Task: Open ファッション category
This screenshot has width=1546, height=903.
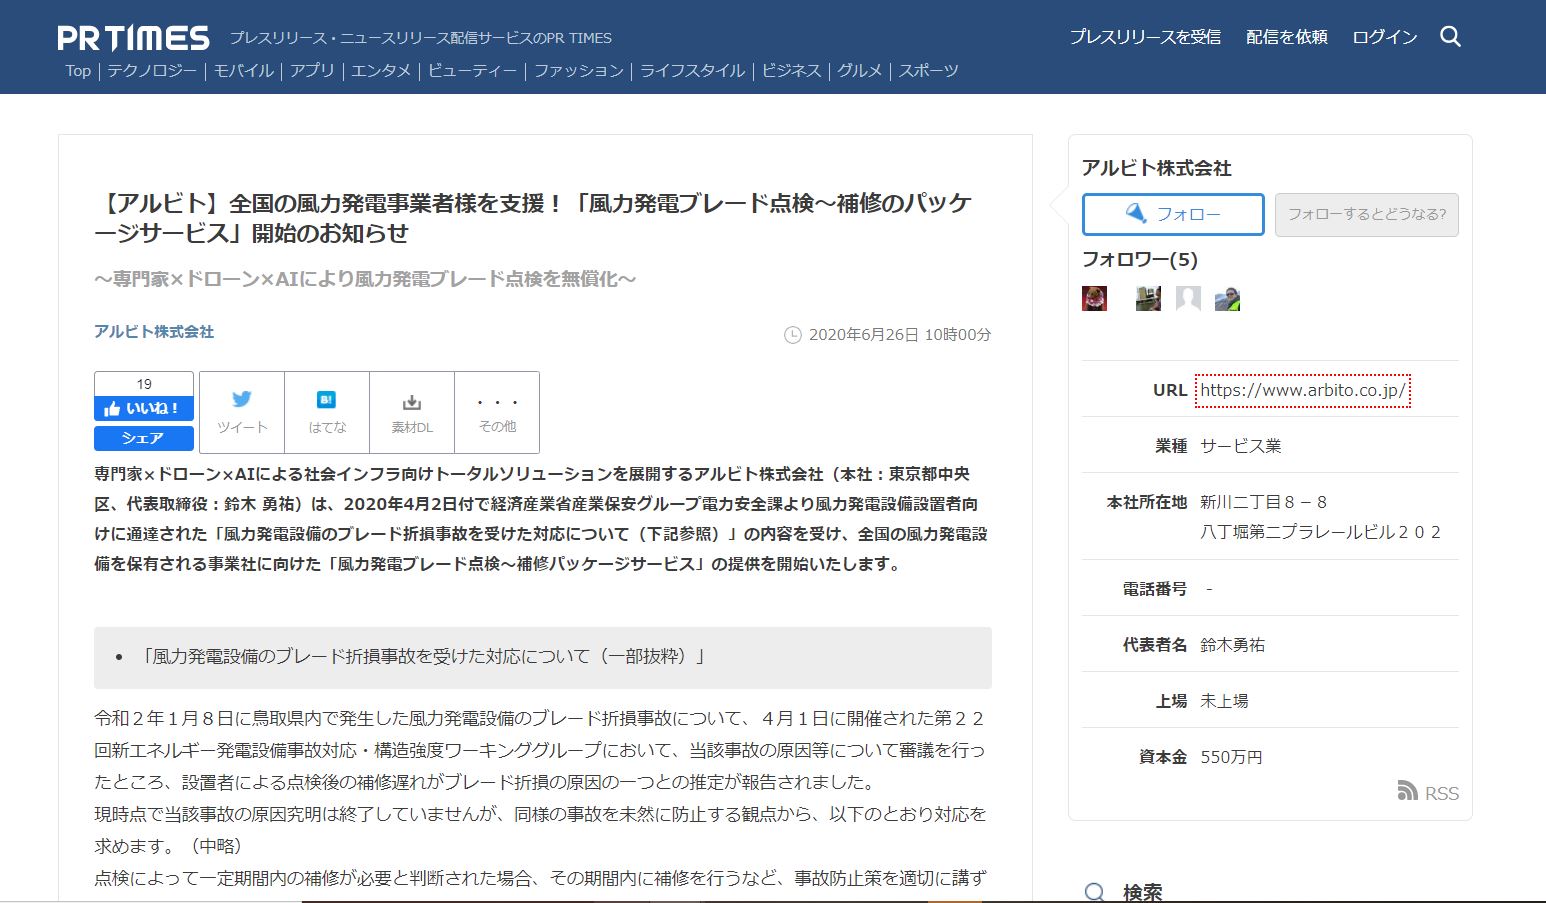Action: 578,71
